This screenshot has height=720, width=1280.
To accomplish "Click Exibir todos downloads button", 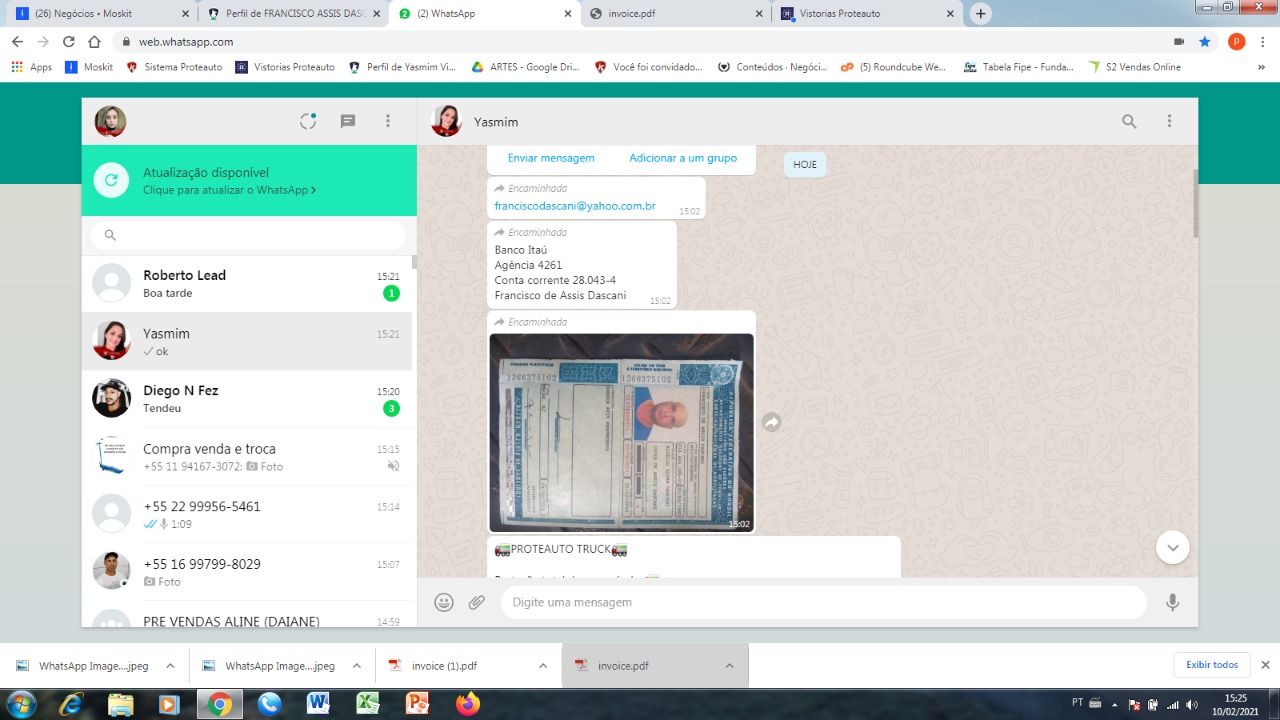I will [1212, 665].
